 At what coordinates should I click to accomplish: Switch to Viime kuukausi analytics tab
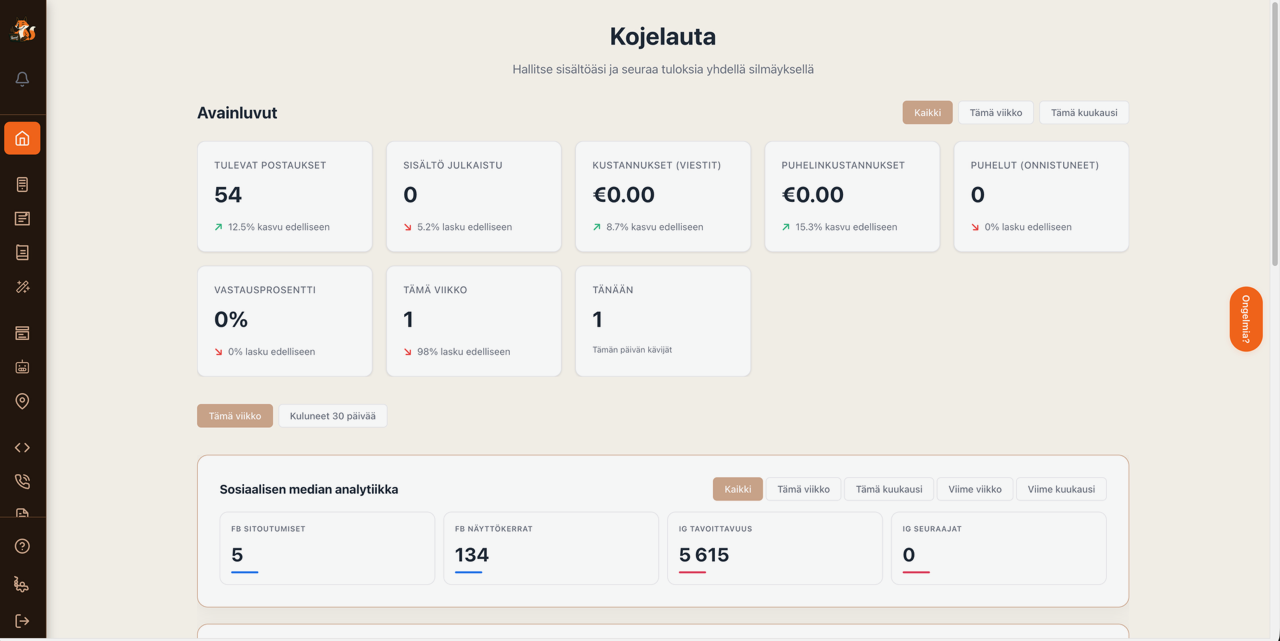pos(1061,488)
